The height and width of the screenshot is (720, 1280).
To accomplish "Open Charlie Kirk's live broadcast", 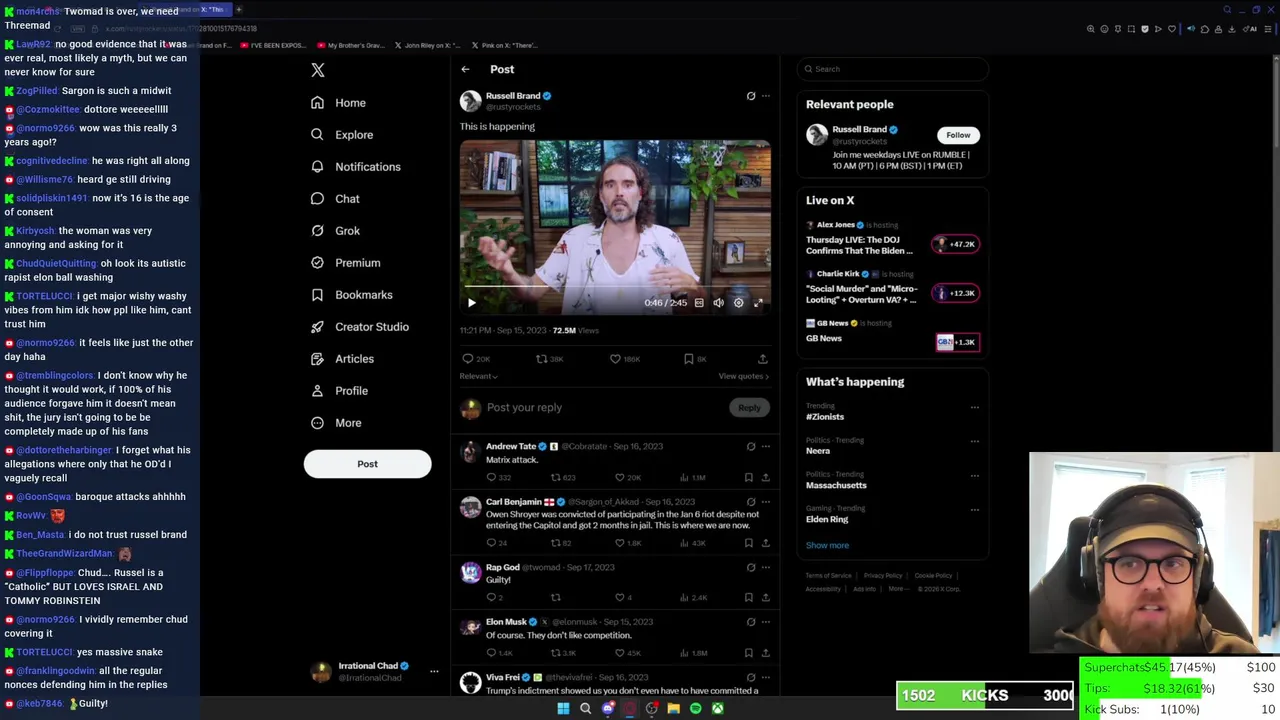I will tap(893, 289).
